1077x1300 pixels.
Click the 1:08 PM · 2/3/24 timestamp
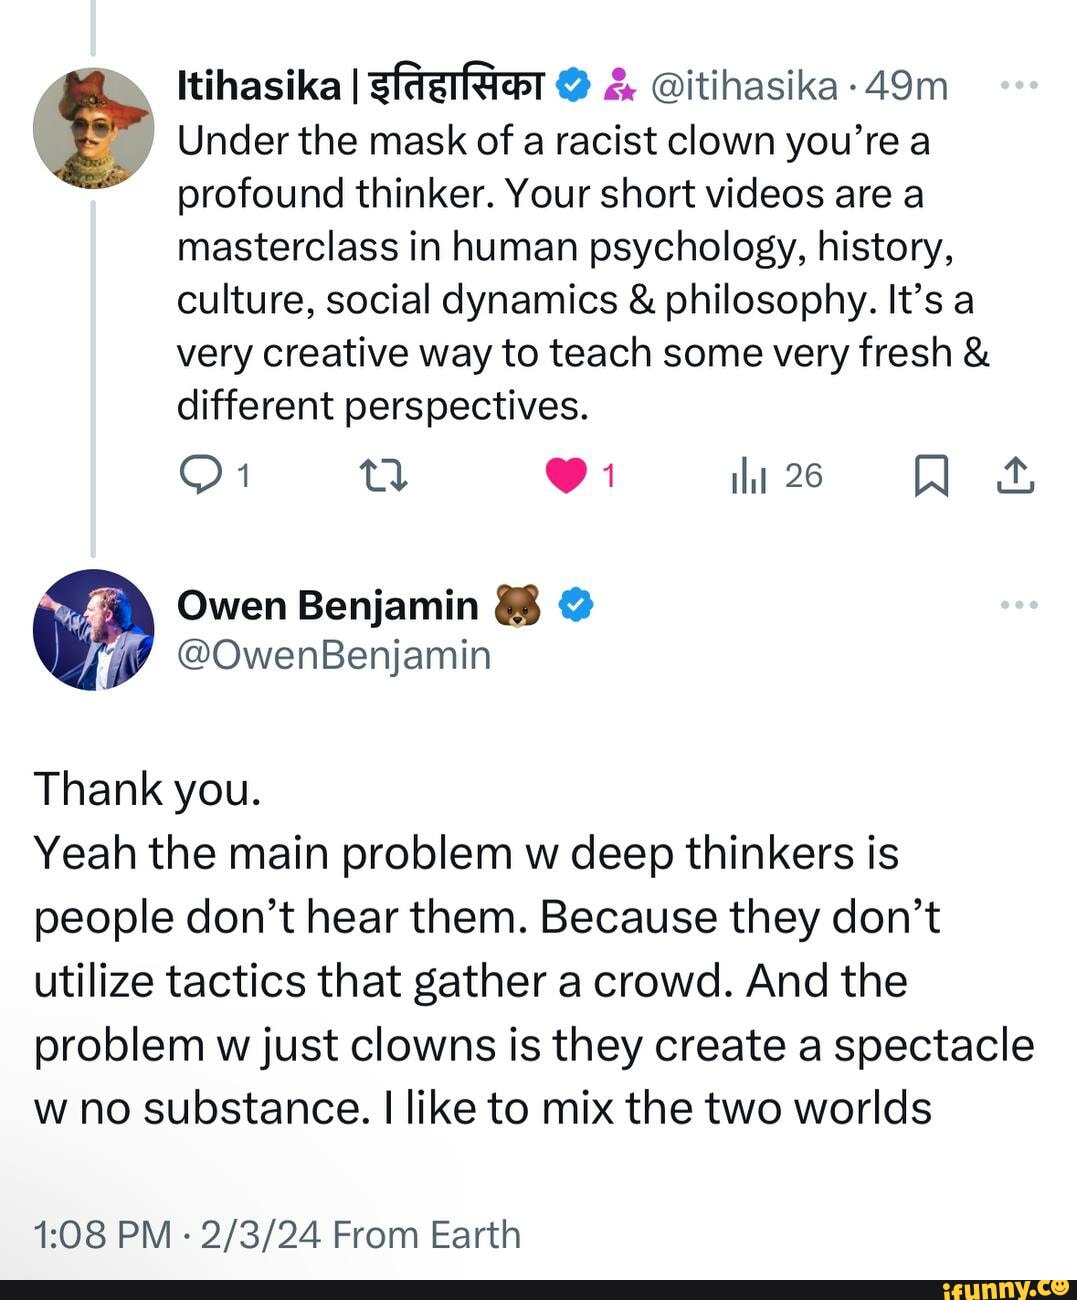point(177,1234)
